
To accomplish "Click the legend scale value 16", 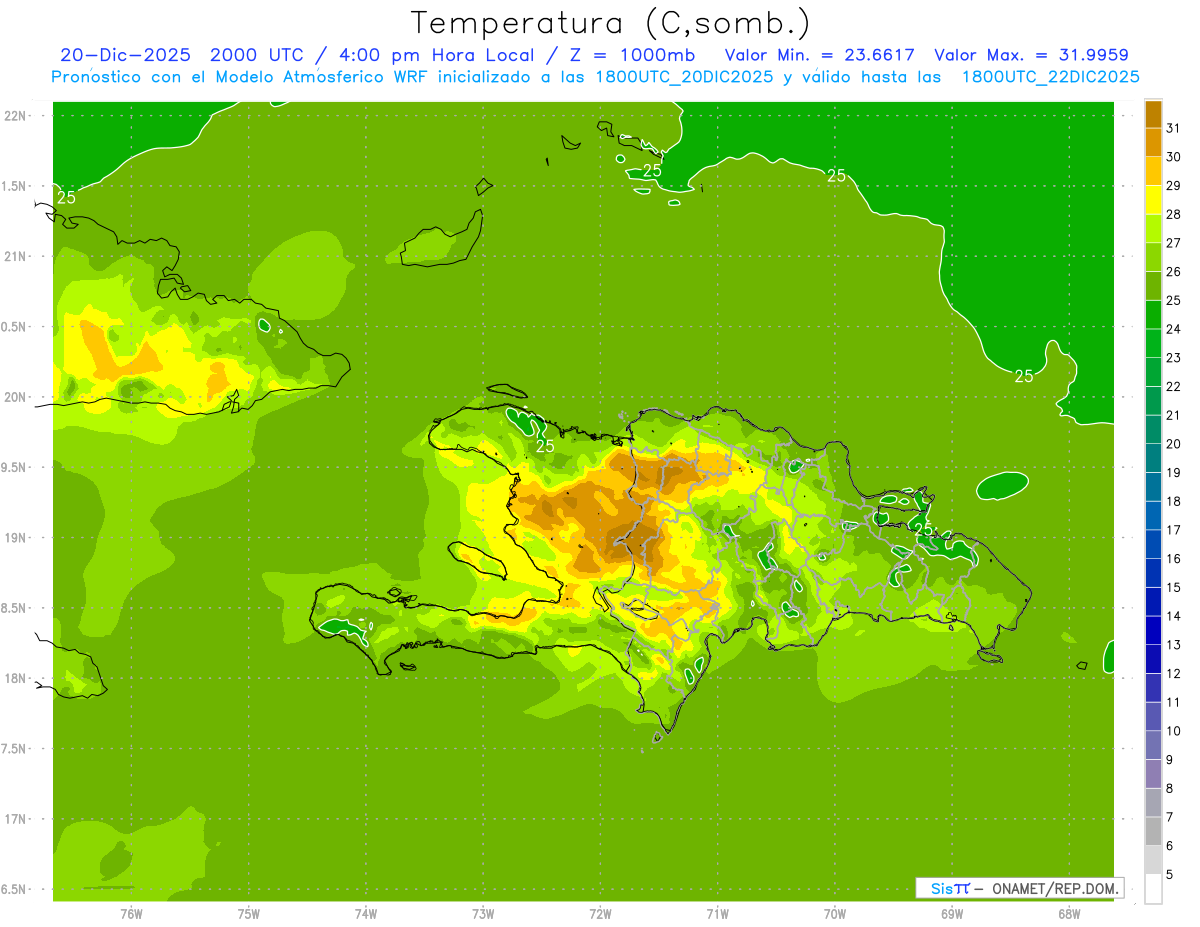I will (x=1174, y=559).
